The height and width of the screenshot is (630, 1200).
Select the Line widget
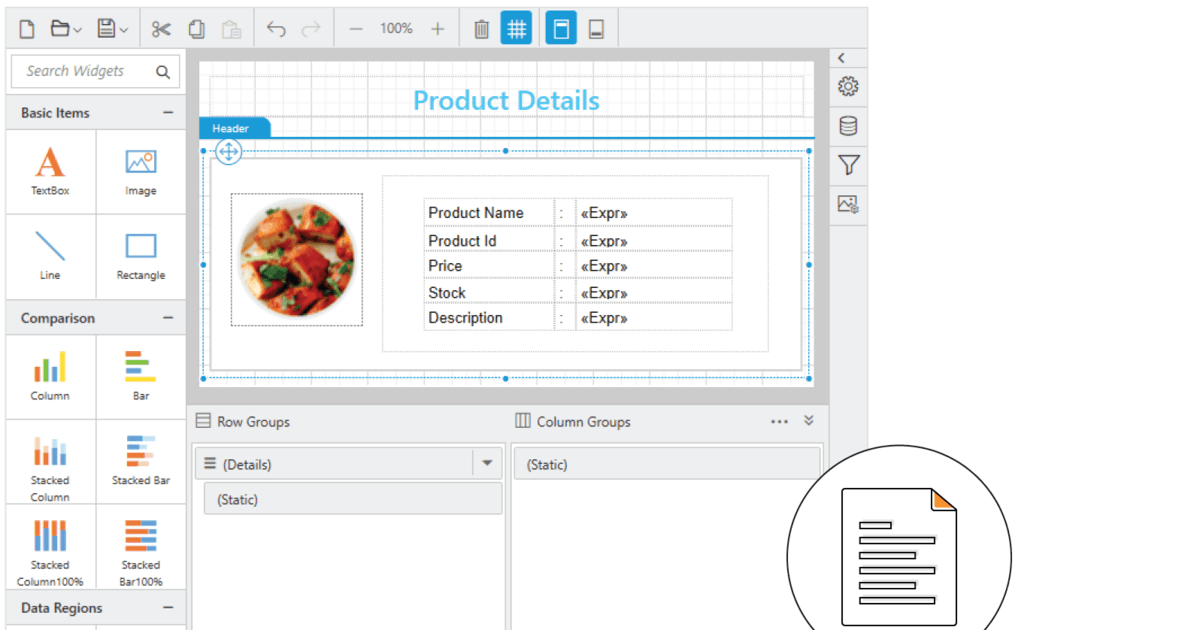tap(50, 255)
